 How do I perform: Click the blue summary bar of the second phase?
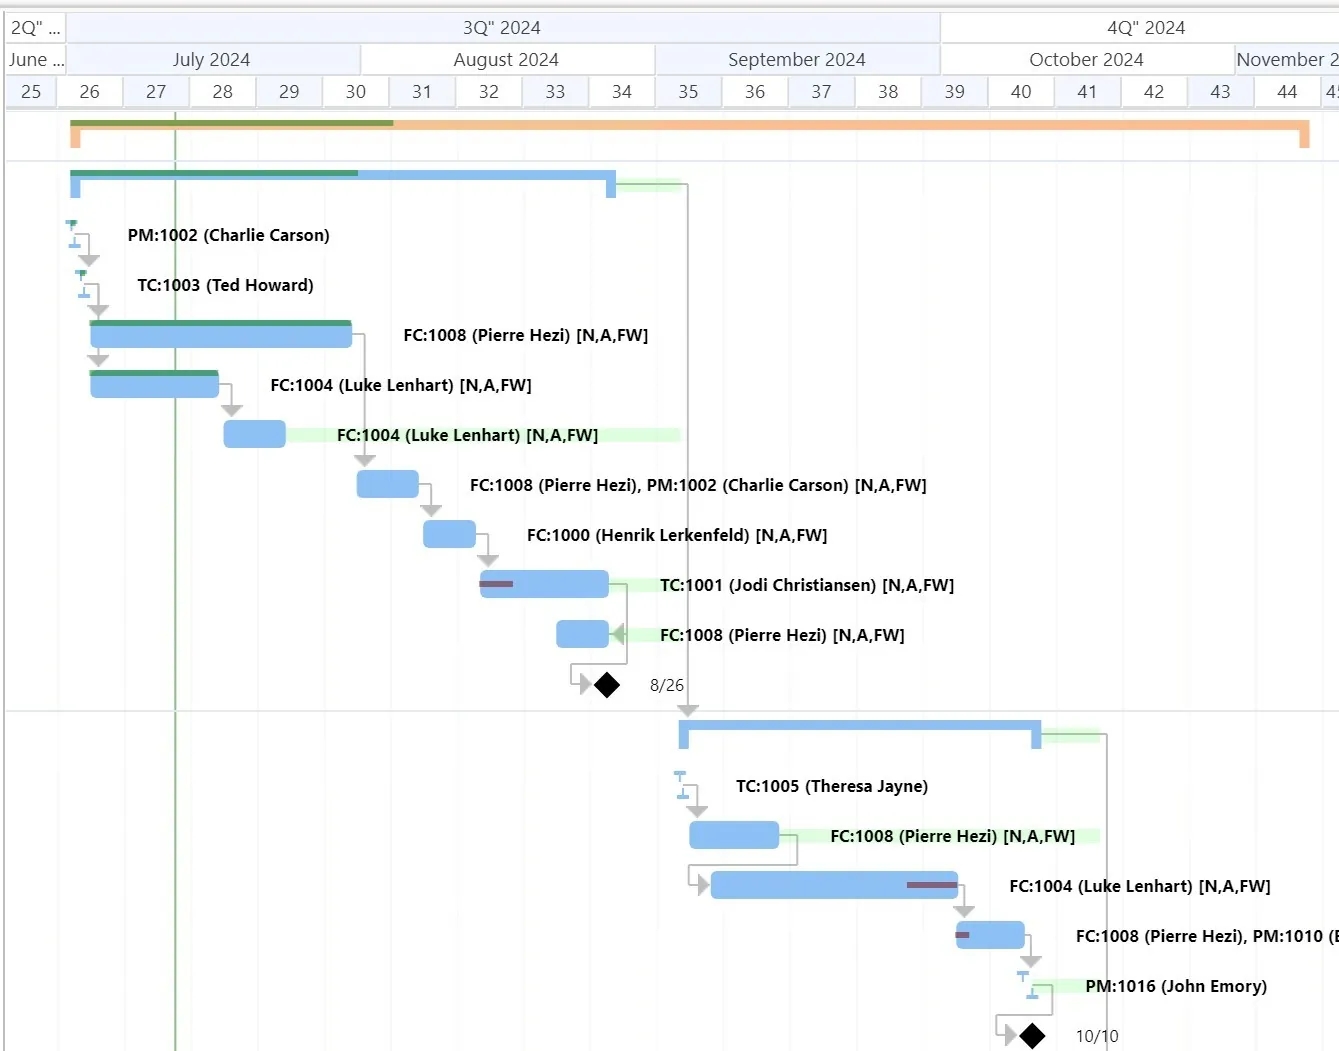[860, 728]
